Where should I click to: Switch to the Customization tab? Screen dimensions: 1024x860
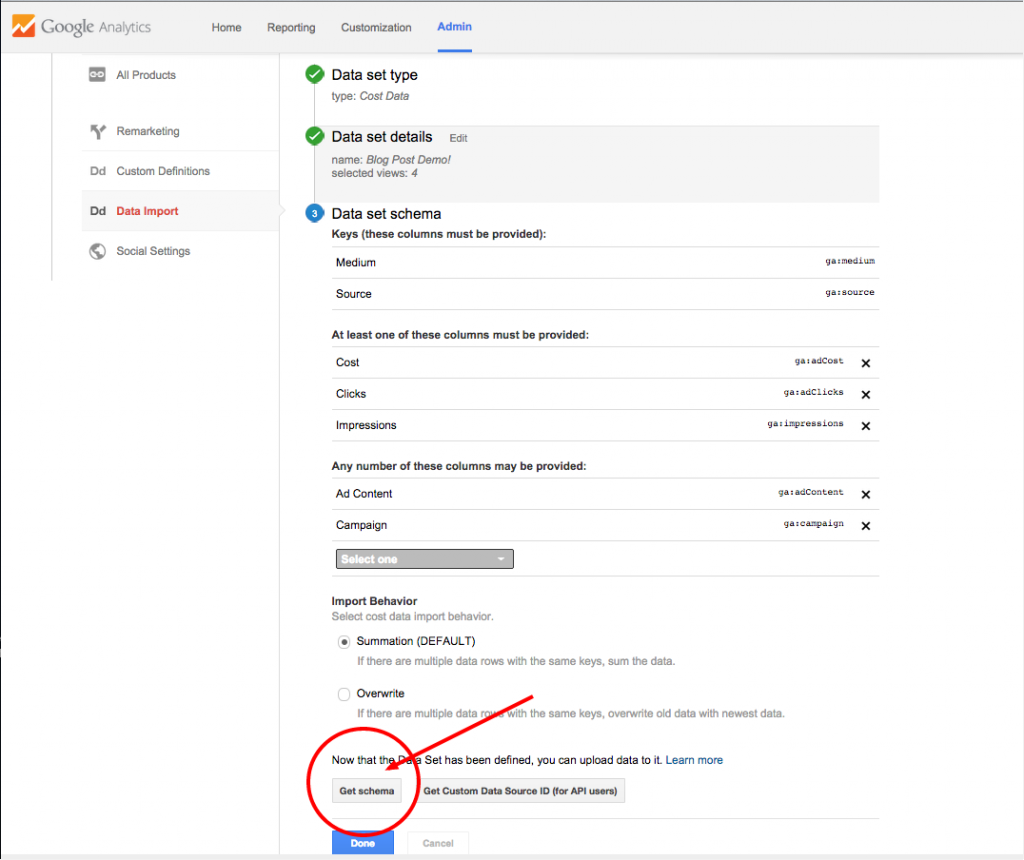[x=376, y=27]
